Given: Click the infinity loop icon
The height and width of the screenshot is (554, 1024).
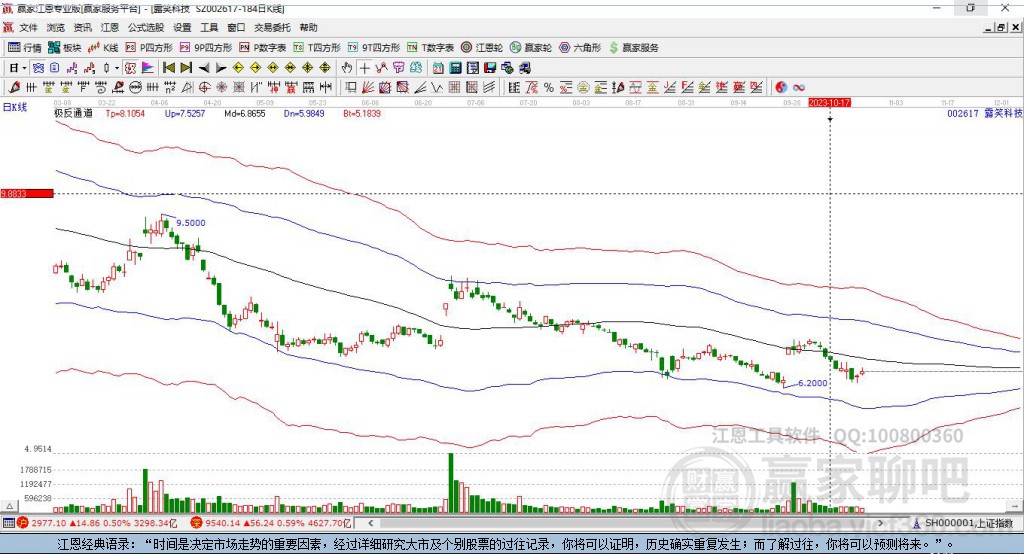Looking at the screenshot, I should click(x=799, y=88).
